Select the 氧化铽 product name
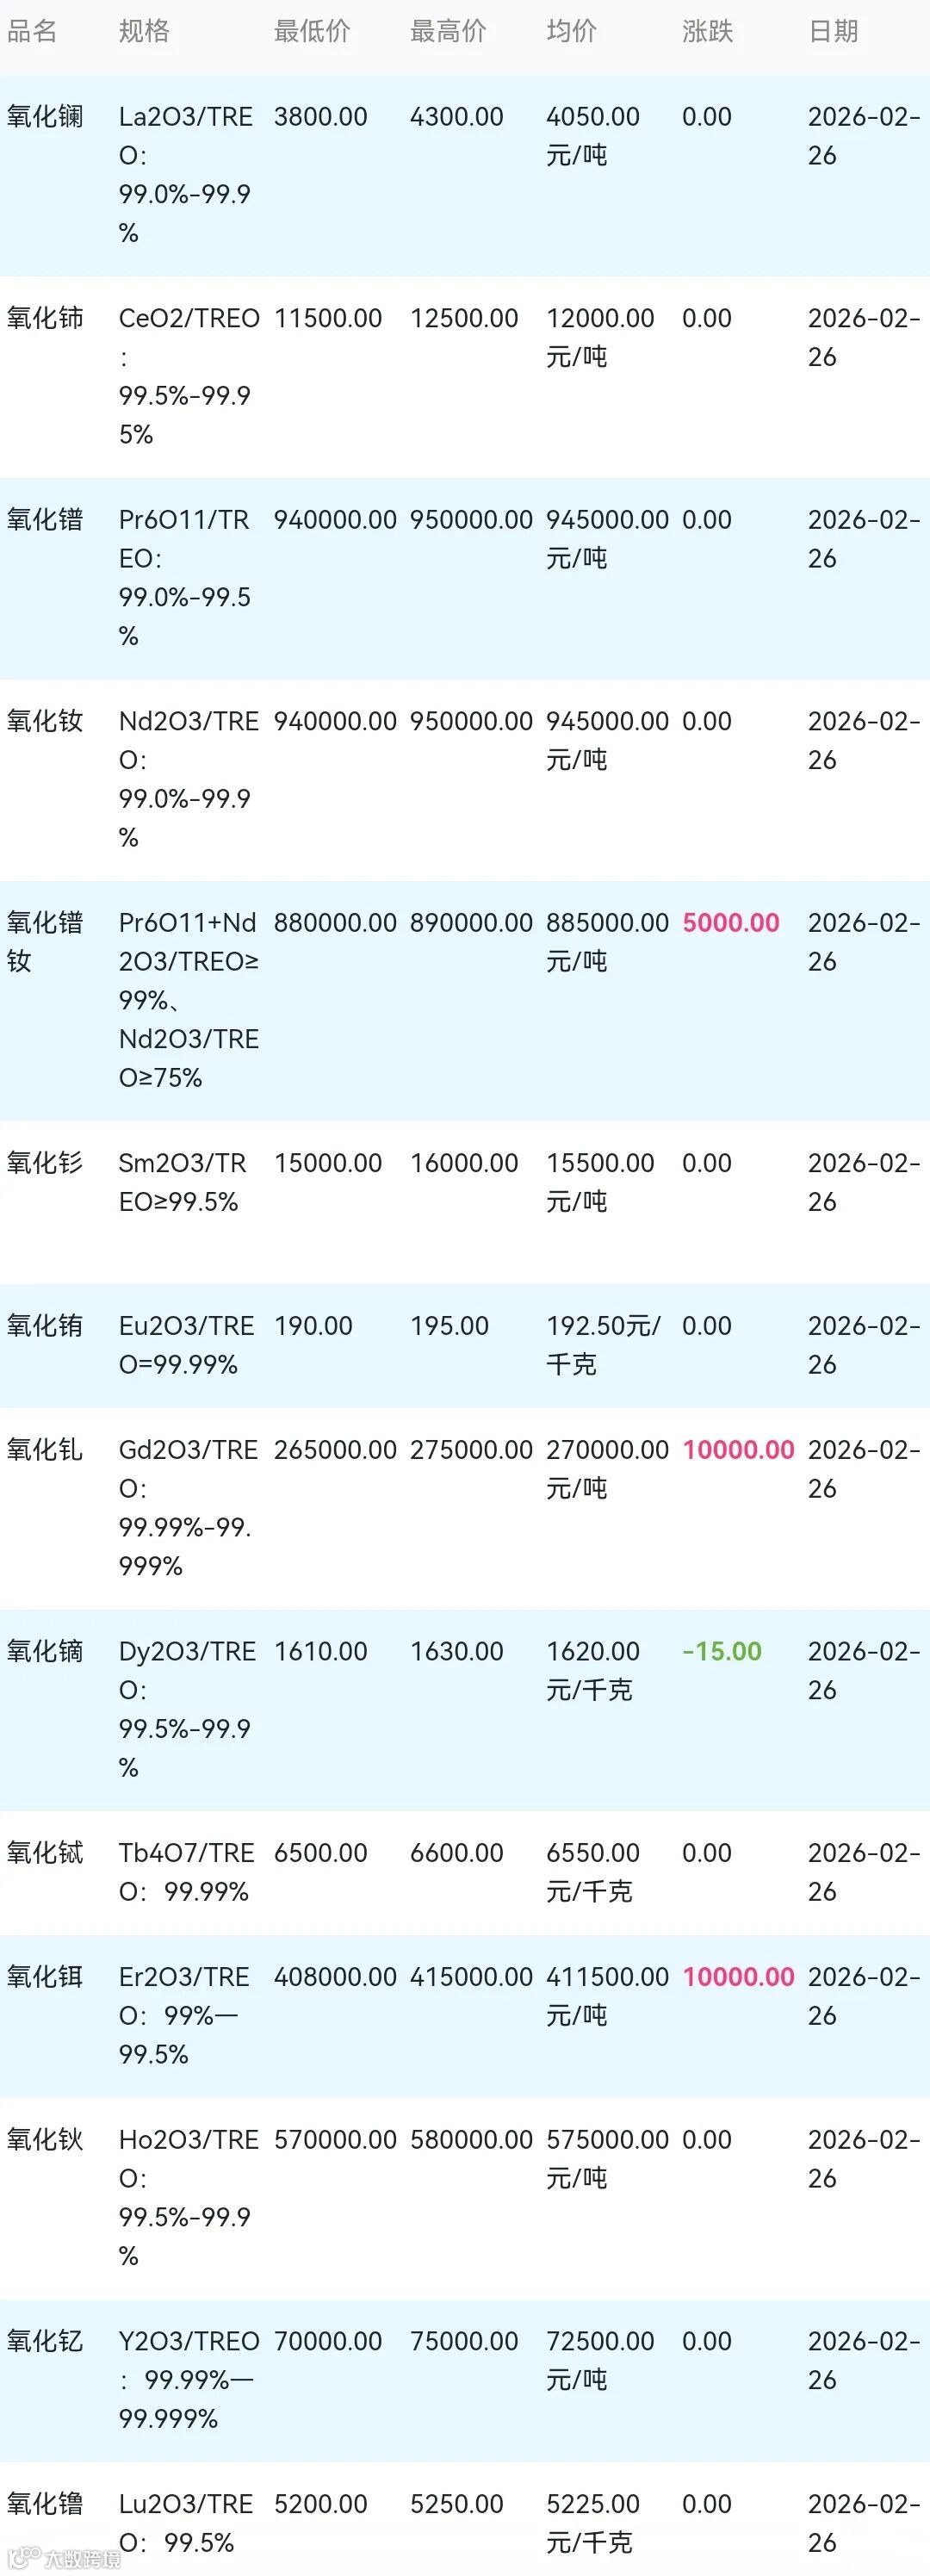Image resolution: width=930 pixels, height=2576 pixels. (45, 1852)
